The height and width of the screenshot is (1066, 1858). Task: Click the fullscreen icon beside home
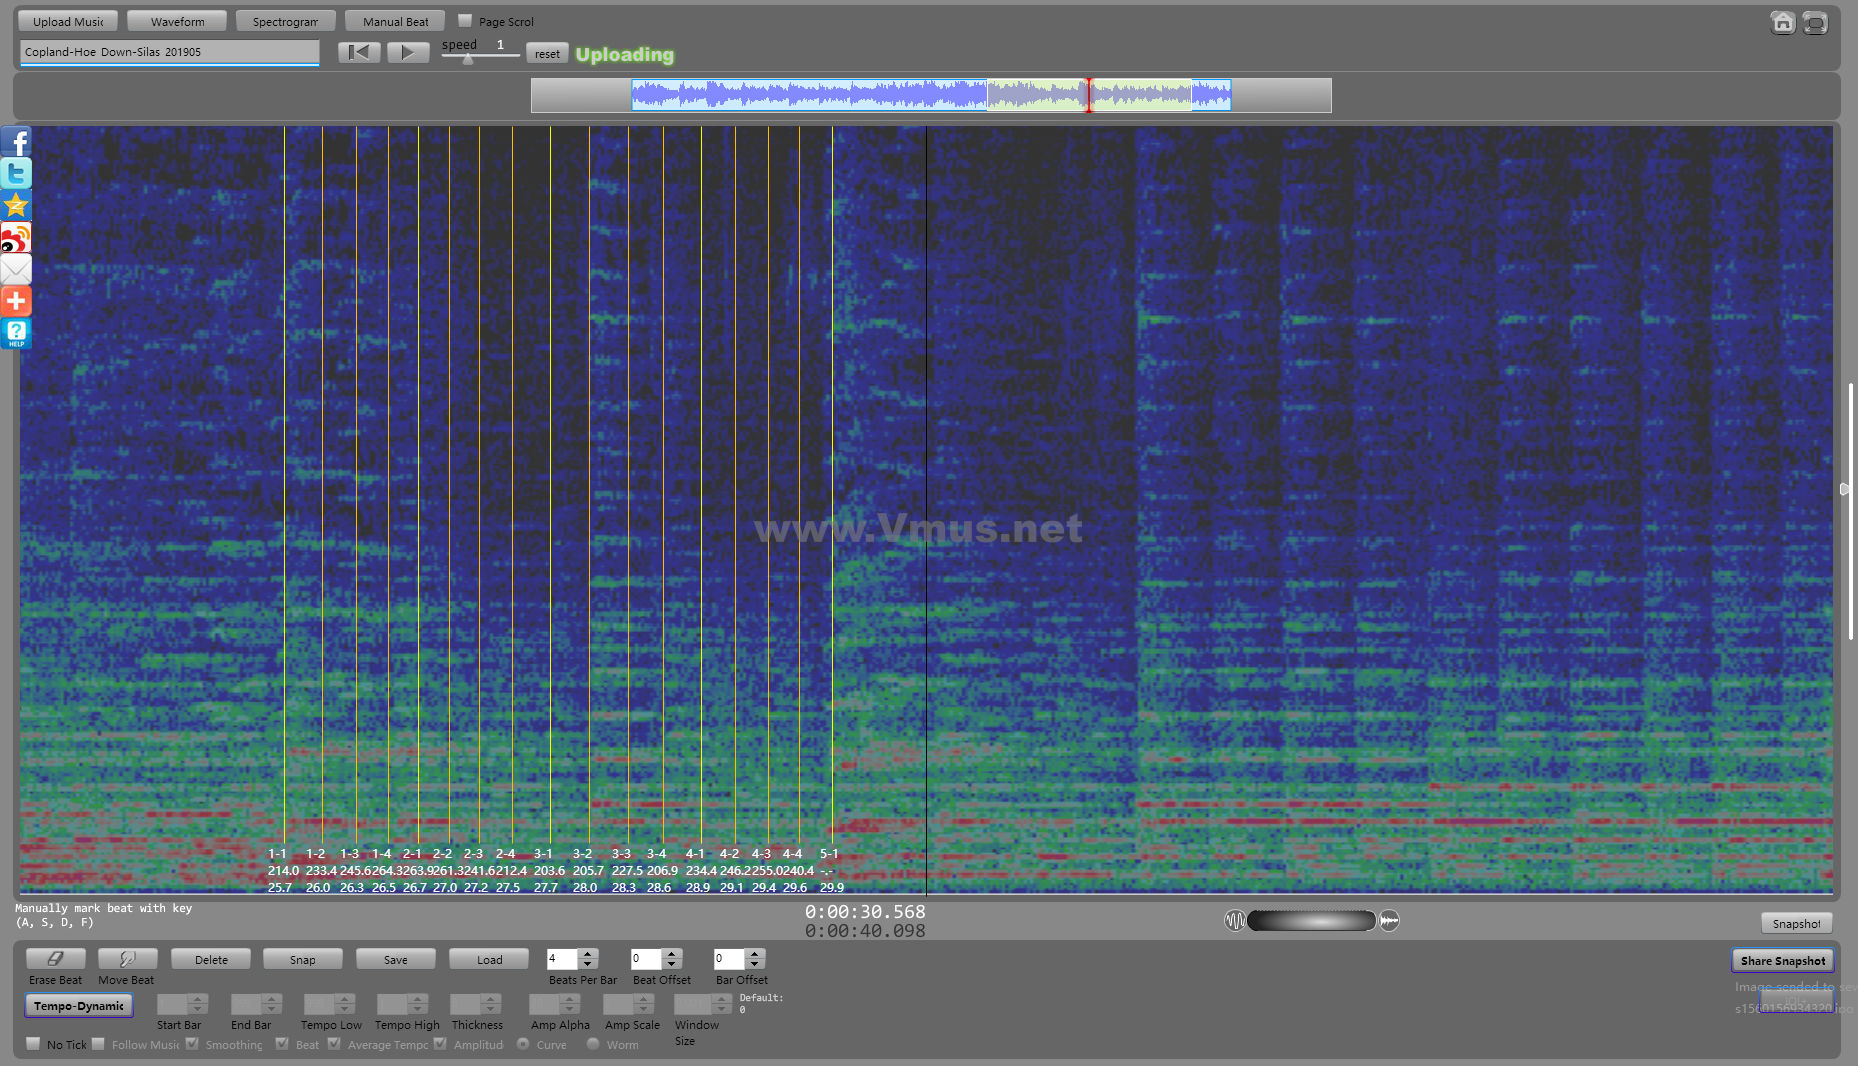[1815, 22]
